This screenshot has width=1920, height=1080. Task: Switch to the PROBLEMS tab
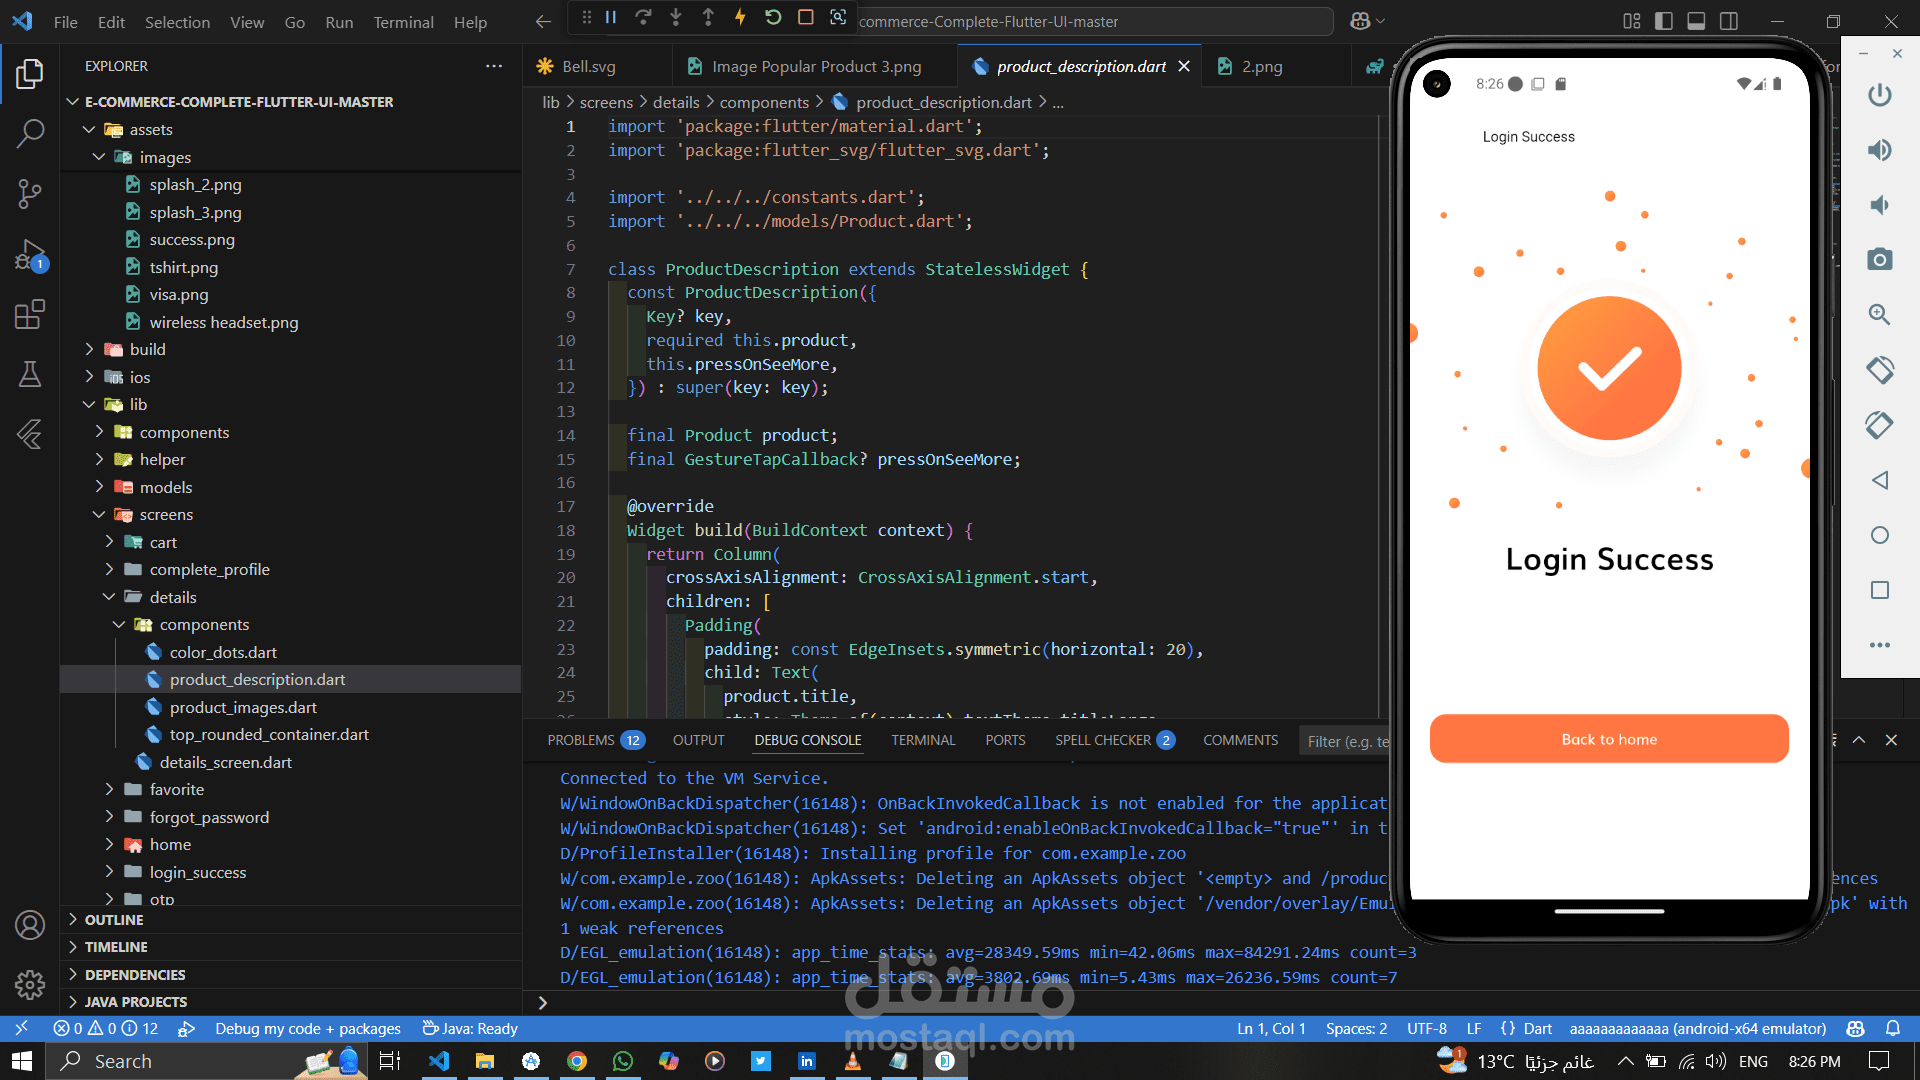tap(581, 740)
